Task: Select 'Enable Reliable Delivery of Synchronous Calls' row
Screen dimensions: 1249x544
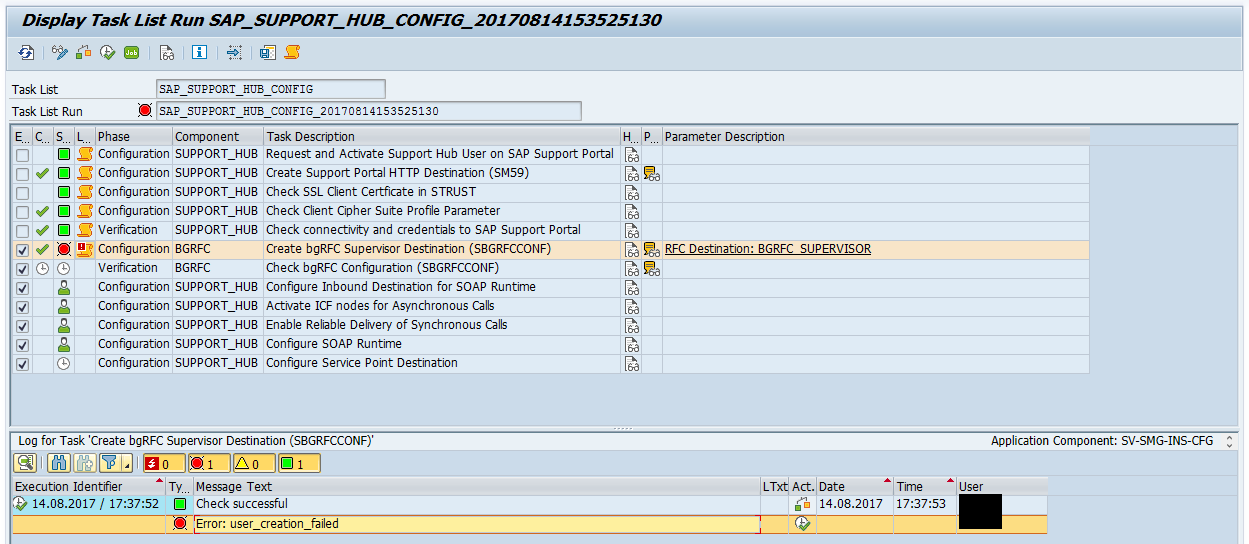Action: point(549,325)
